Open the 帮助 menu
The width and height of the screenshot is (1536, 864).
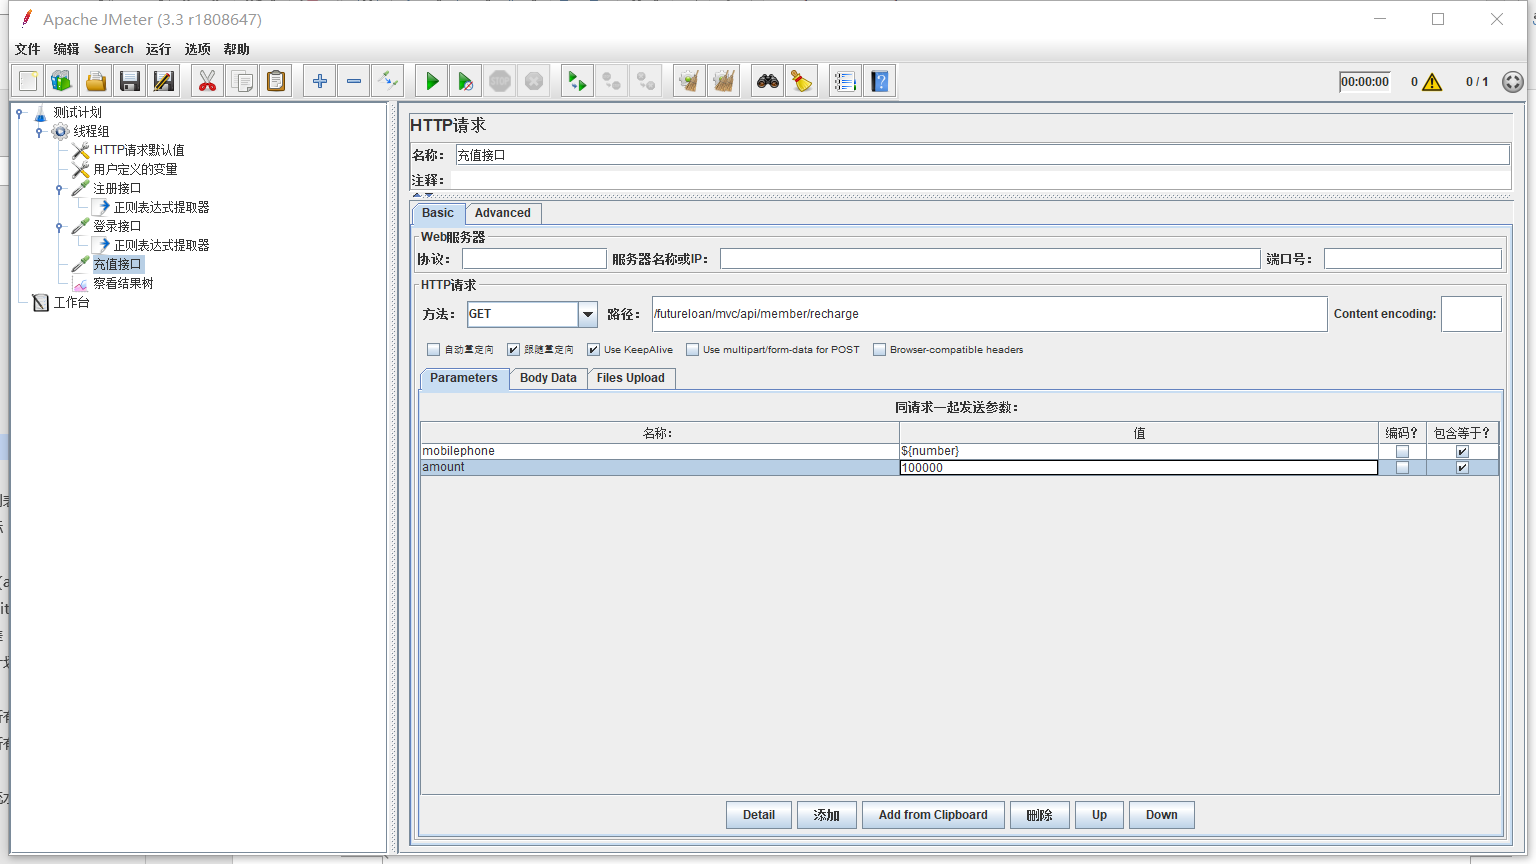pos(237,49)
